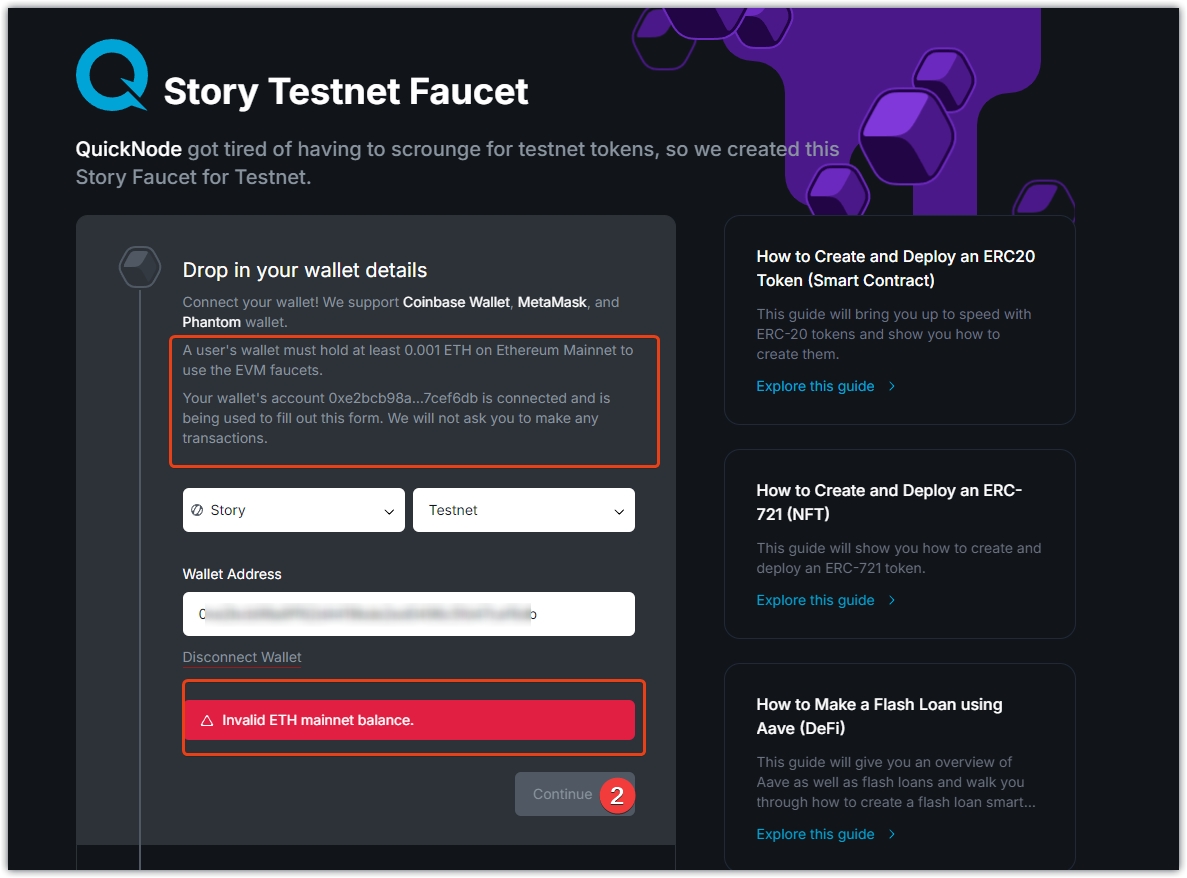Click the Disconnect Wallet link

point(242,657)
